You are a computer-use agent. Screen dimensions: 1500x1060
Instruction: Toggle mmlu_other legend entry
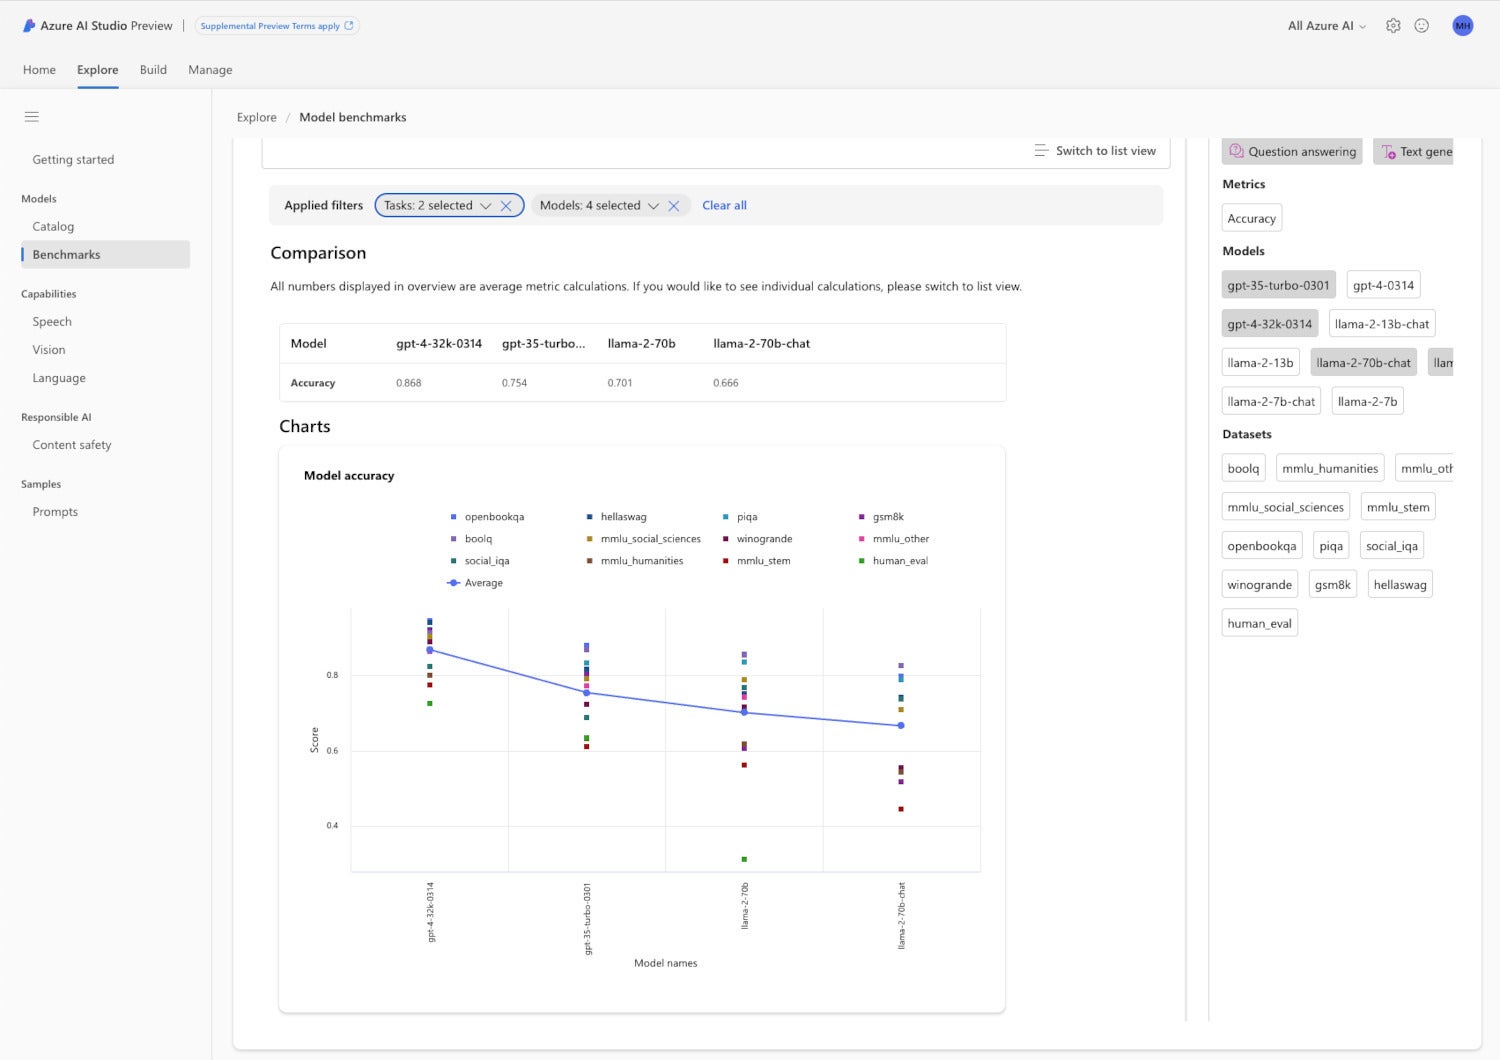point(894,539)
